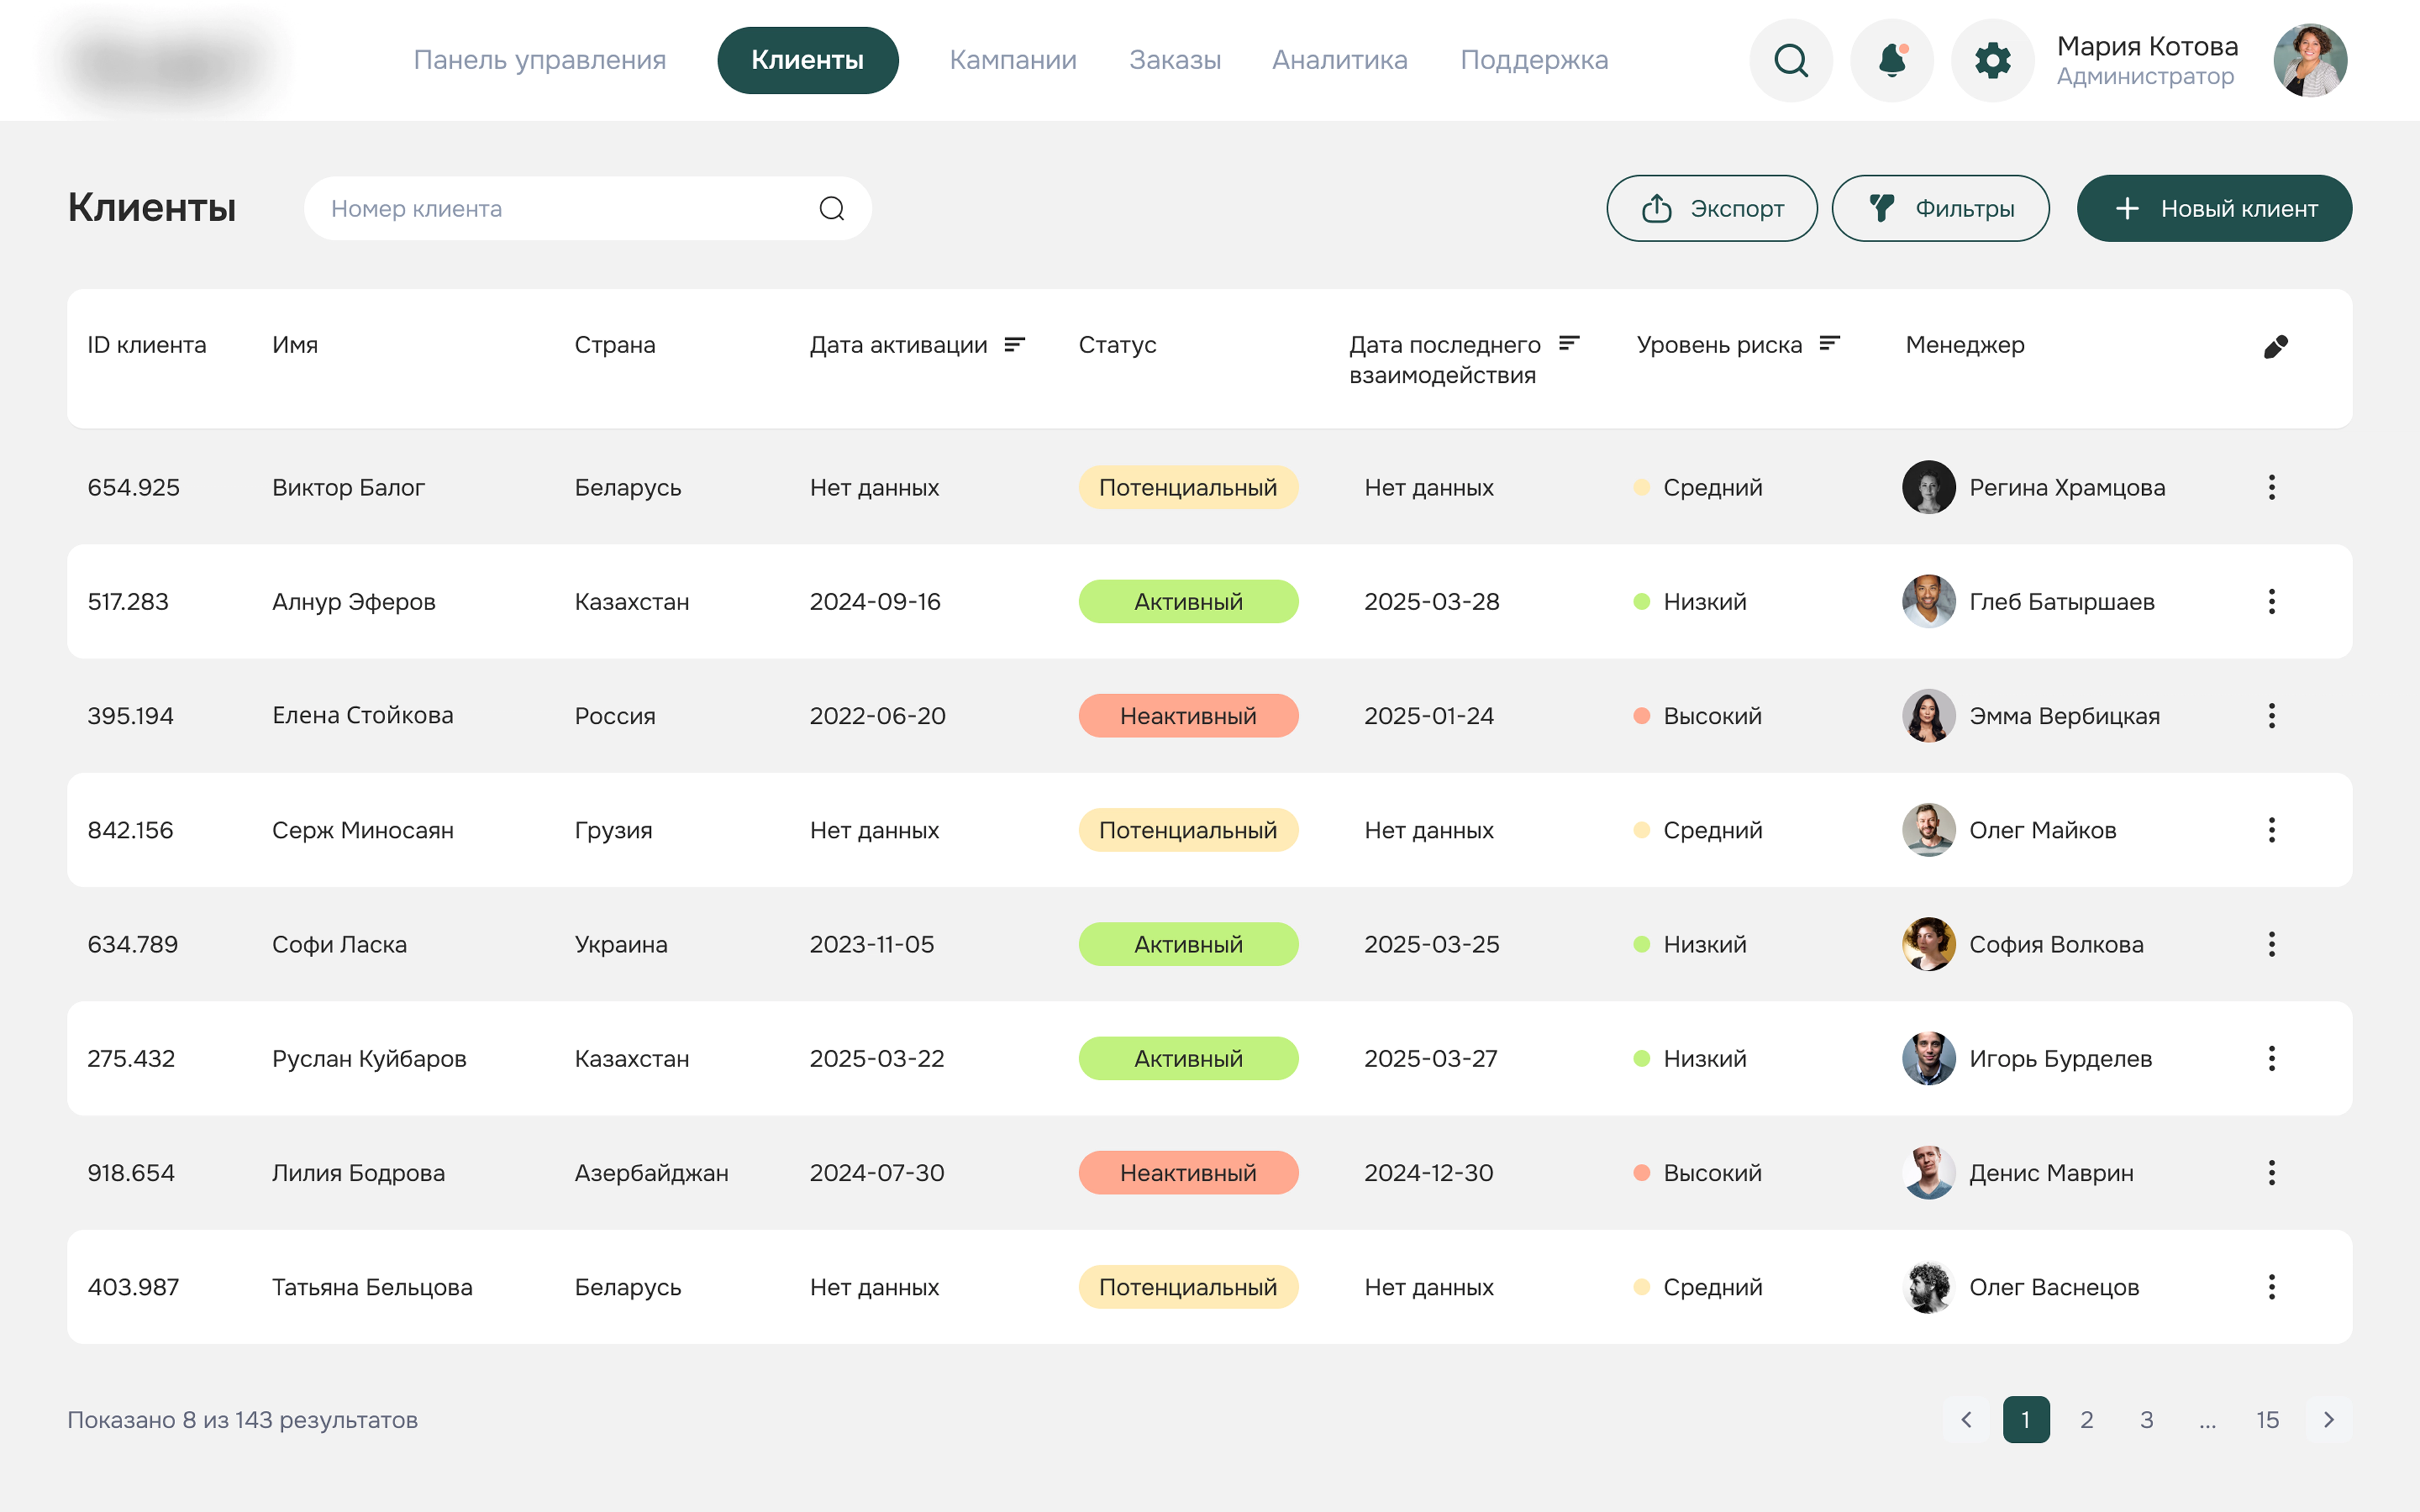Go to previous page arrow
The image size is (2420, 1512).
coord(1966,1419)
